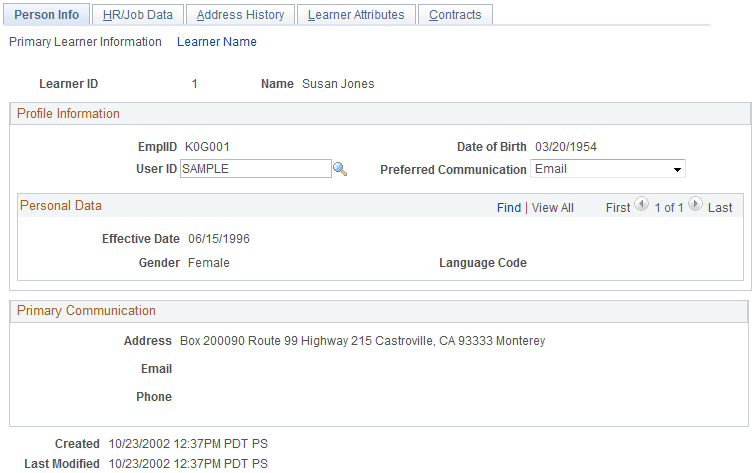This screenshot has height=473, width=756.
Task: Open the Address History tab
Action: (x=240, y=15)
